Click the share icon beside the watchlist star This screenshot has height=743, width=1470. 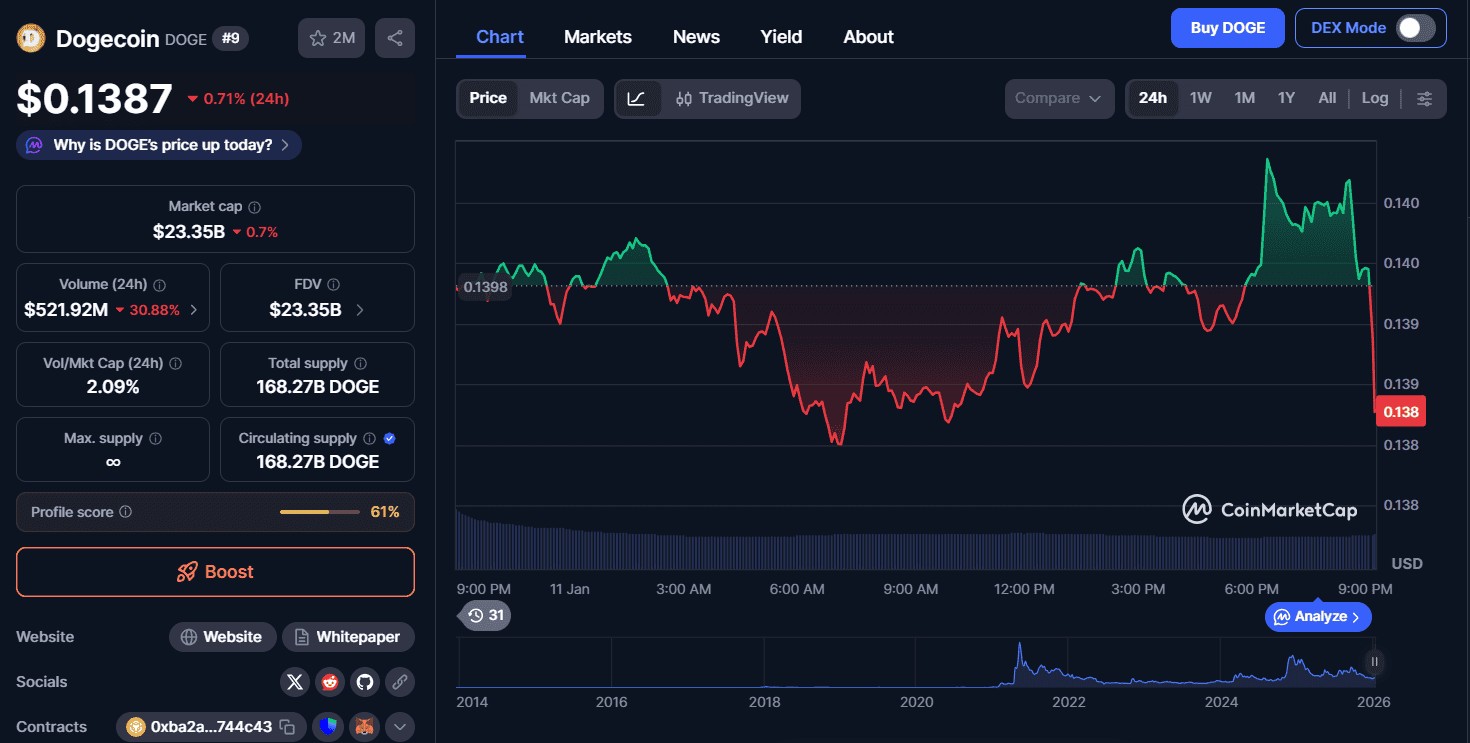click(x=395, y=38)
